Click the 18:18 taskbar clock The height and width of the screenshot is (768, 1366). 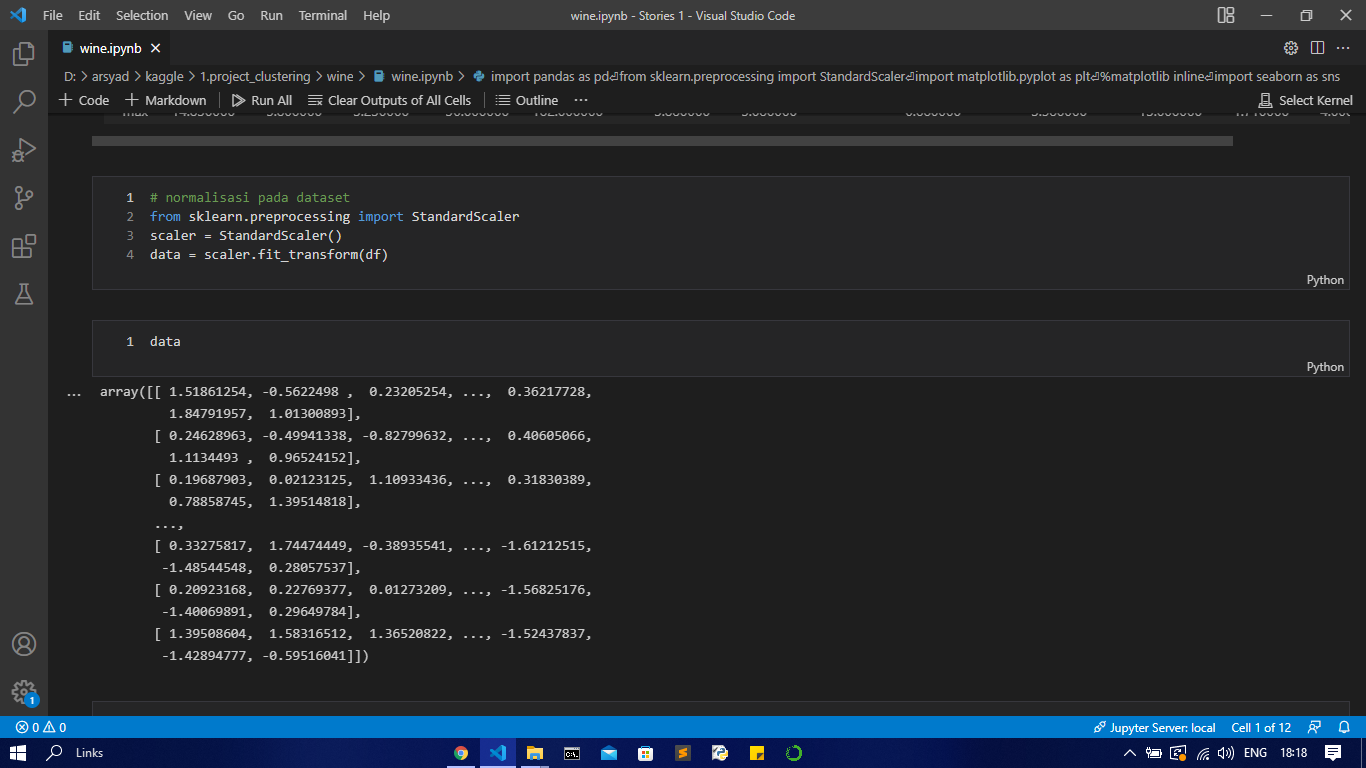[x=1293, y=753]
